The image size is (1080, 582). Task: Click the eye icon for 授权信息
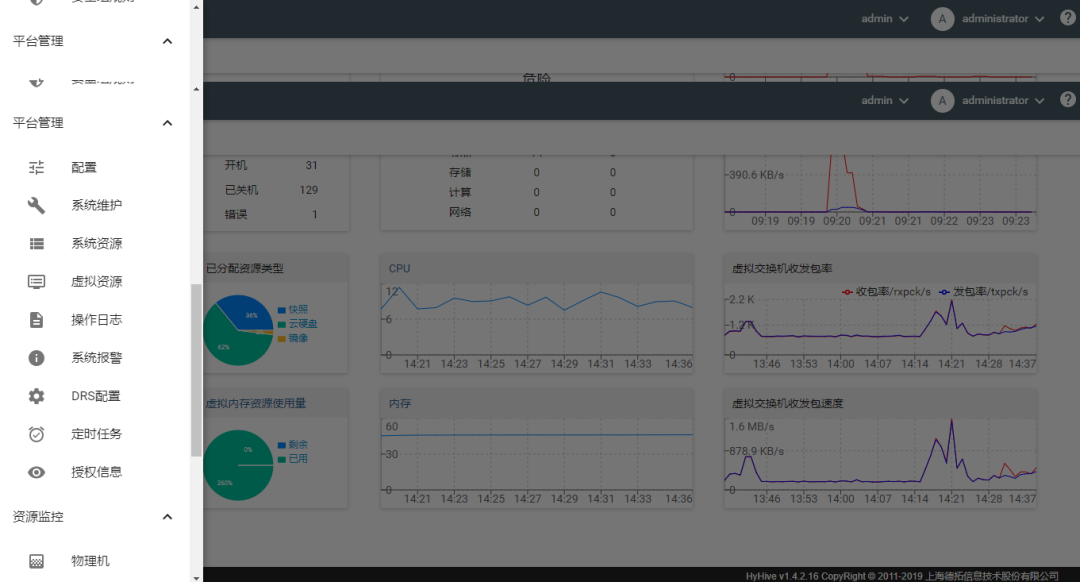(37, 472)
